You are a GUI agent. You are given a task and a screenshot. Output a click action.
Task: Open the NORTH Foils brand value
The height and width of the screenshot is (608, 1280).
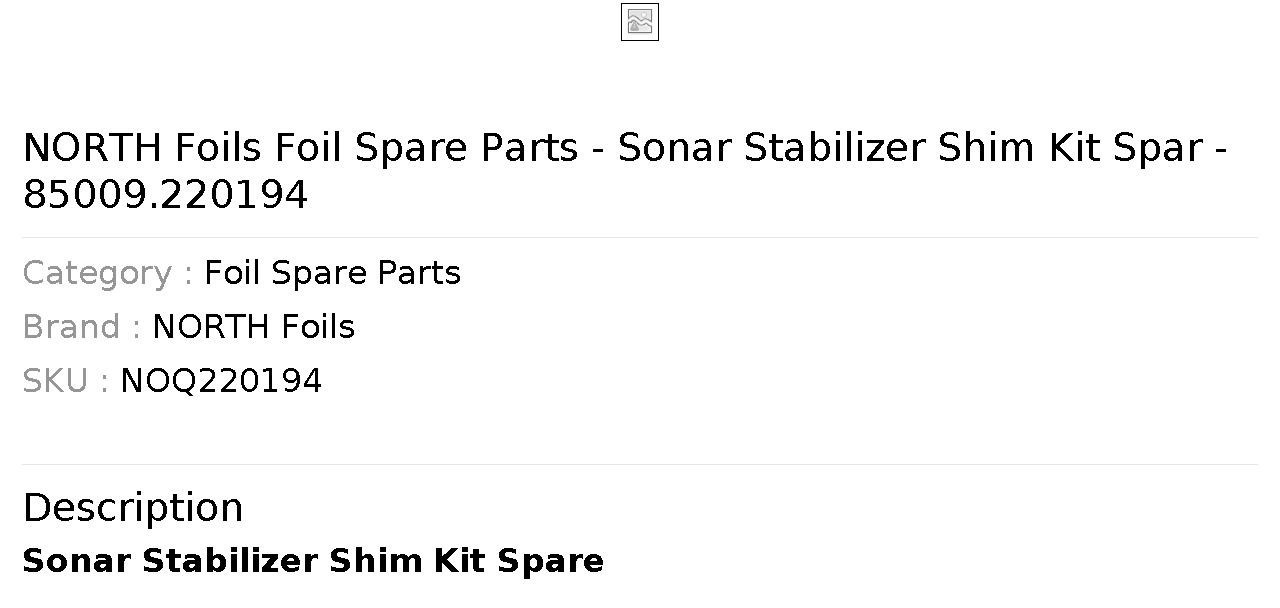pyautogui.click(x=253, y=327)
